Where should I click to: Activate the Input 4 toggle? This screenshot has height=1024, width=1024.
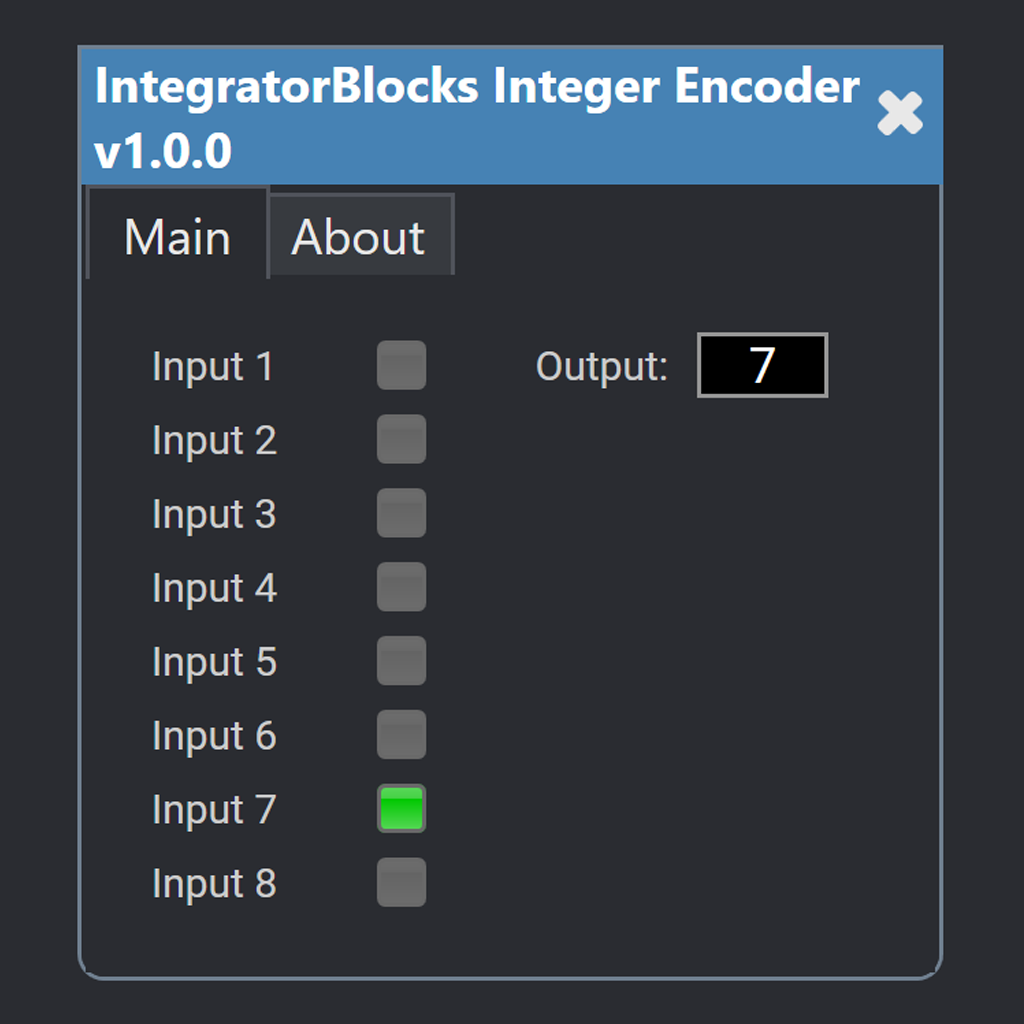[401, 587]
